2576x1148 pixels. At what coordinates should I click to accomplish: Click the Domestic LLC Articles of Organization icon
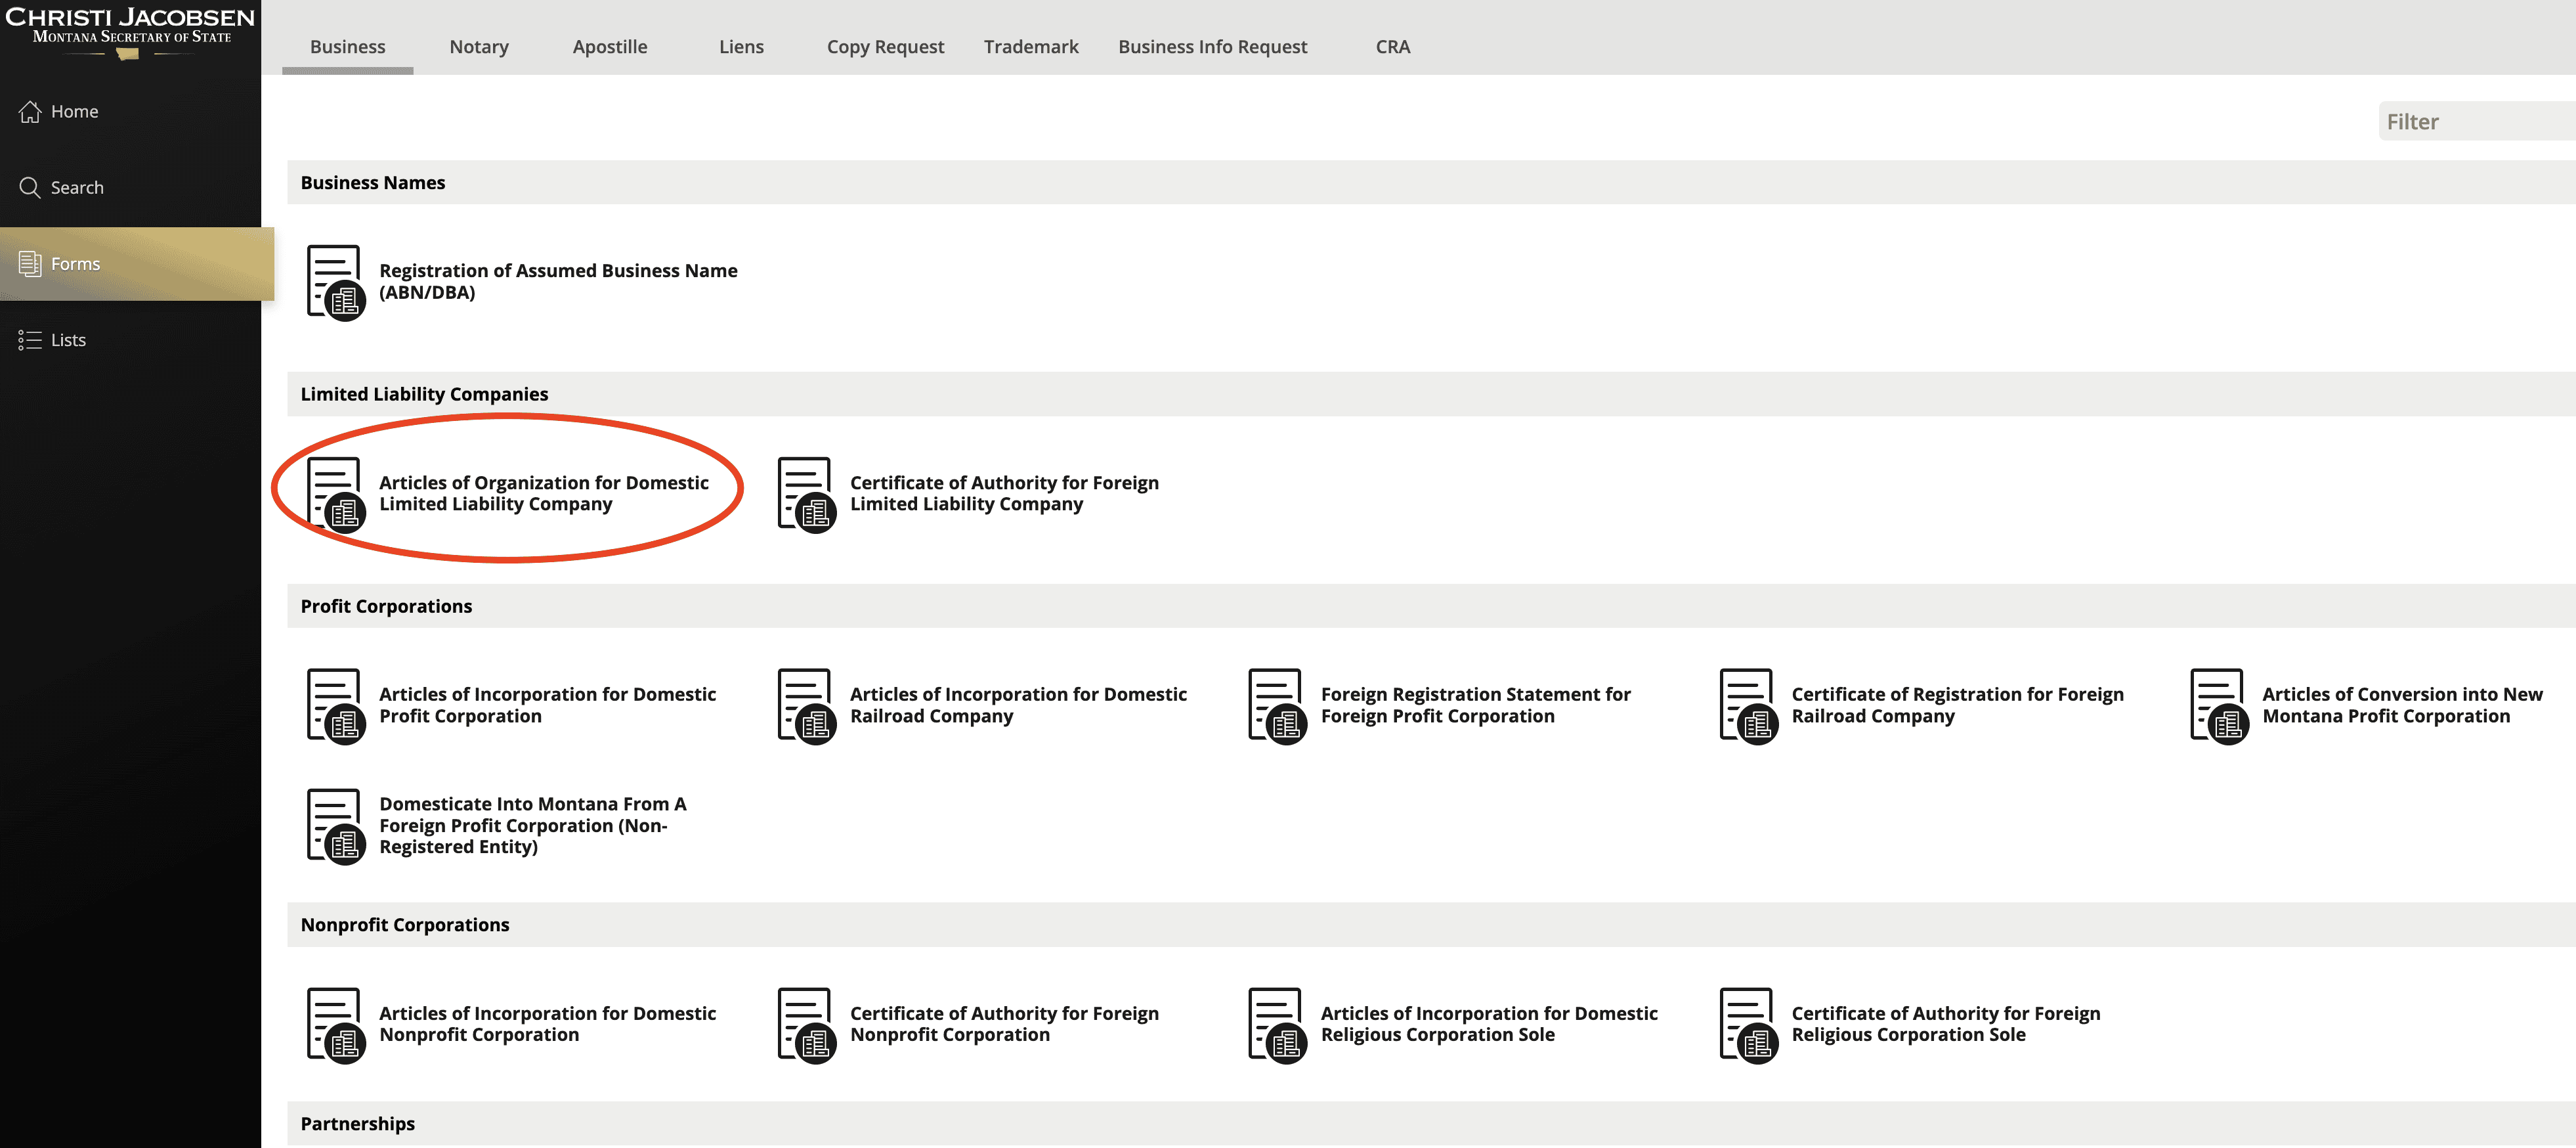tap(335, 494)
